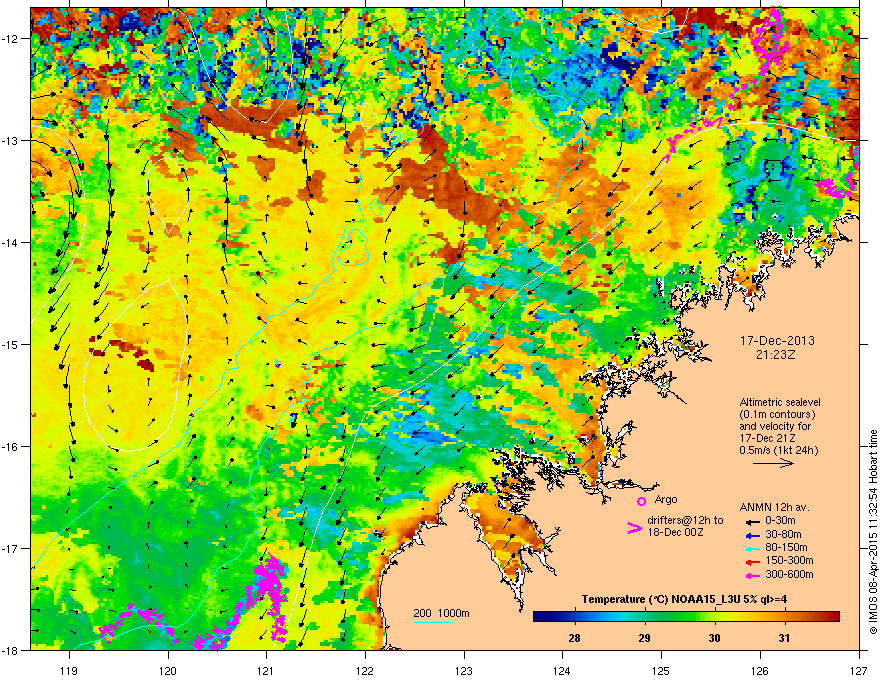Click the 200 1000m isobath label text
This screenshot has width=880, height=680.
click(441, 613)
